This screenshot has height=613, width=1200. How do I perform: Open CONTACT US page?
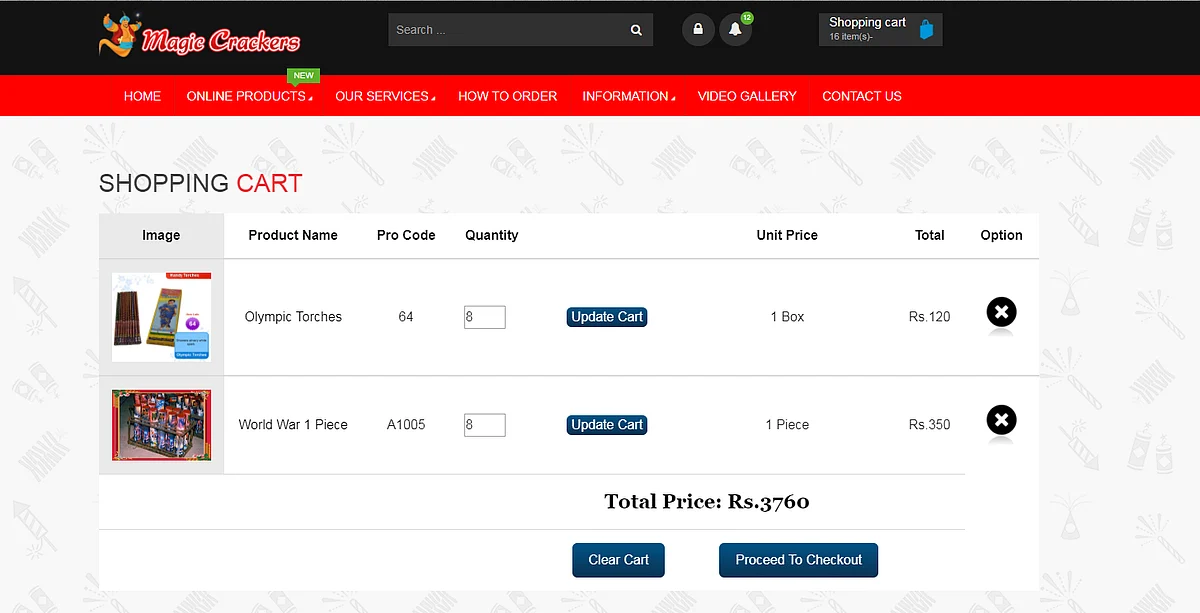[862, 96]
